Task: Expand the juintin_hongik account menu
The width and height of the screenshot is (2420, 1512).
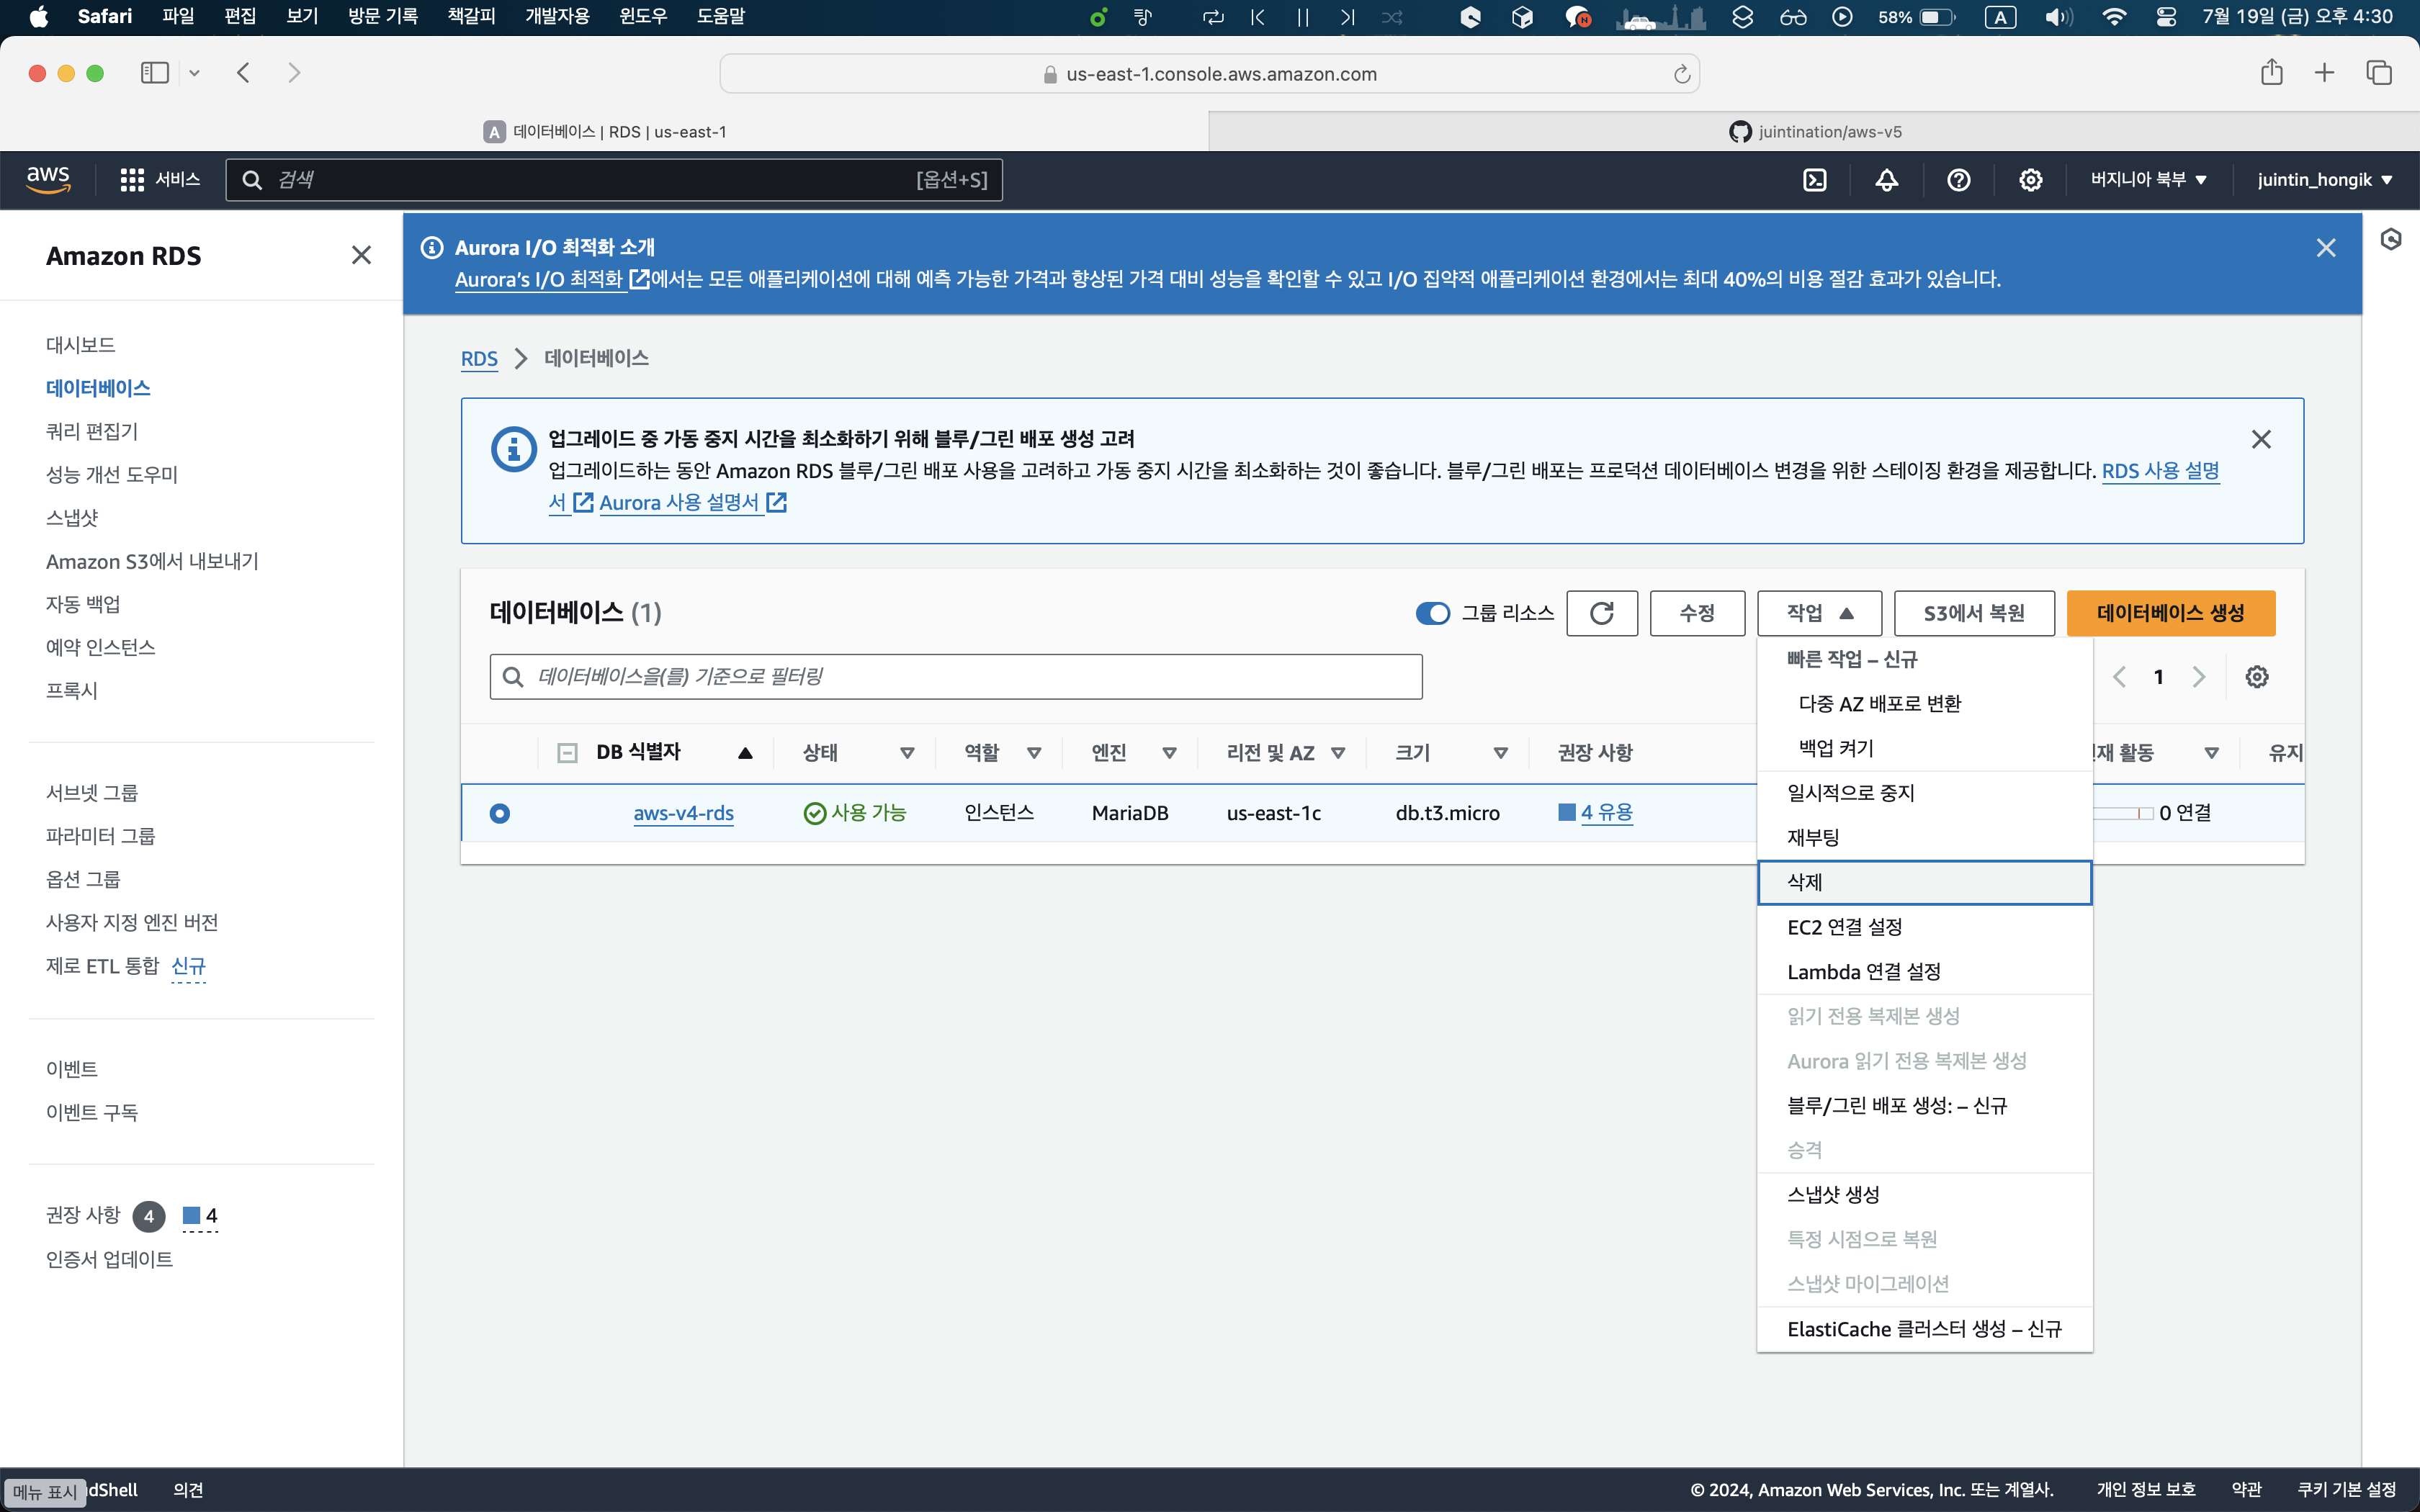Action: (x=2323, y=180)
